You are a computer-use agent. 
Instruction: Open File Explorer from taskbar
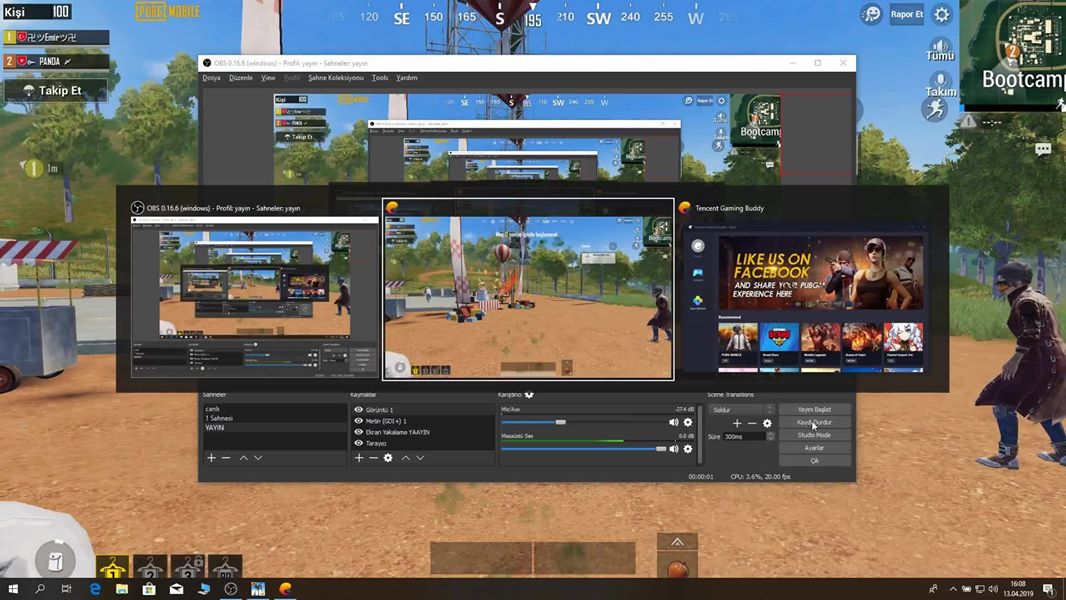pos(122,589)
